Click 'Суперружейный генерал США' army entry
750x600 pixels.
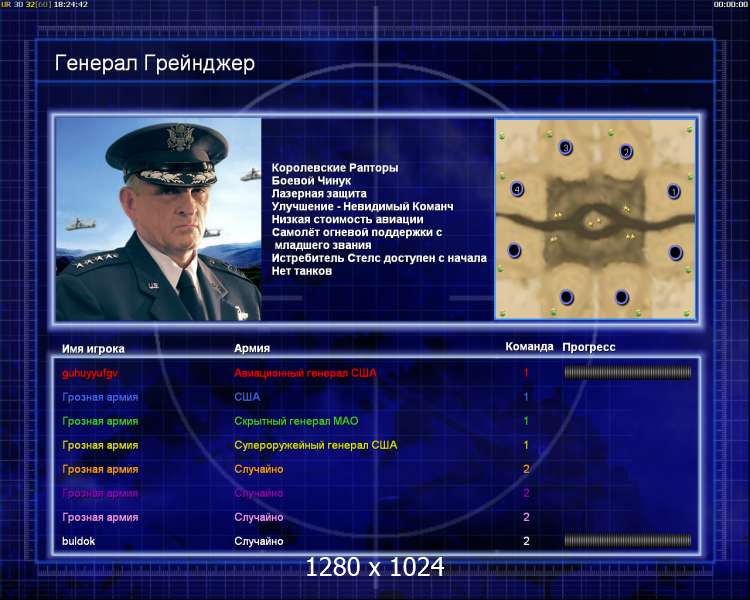316,445
